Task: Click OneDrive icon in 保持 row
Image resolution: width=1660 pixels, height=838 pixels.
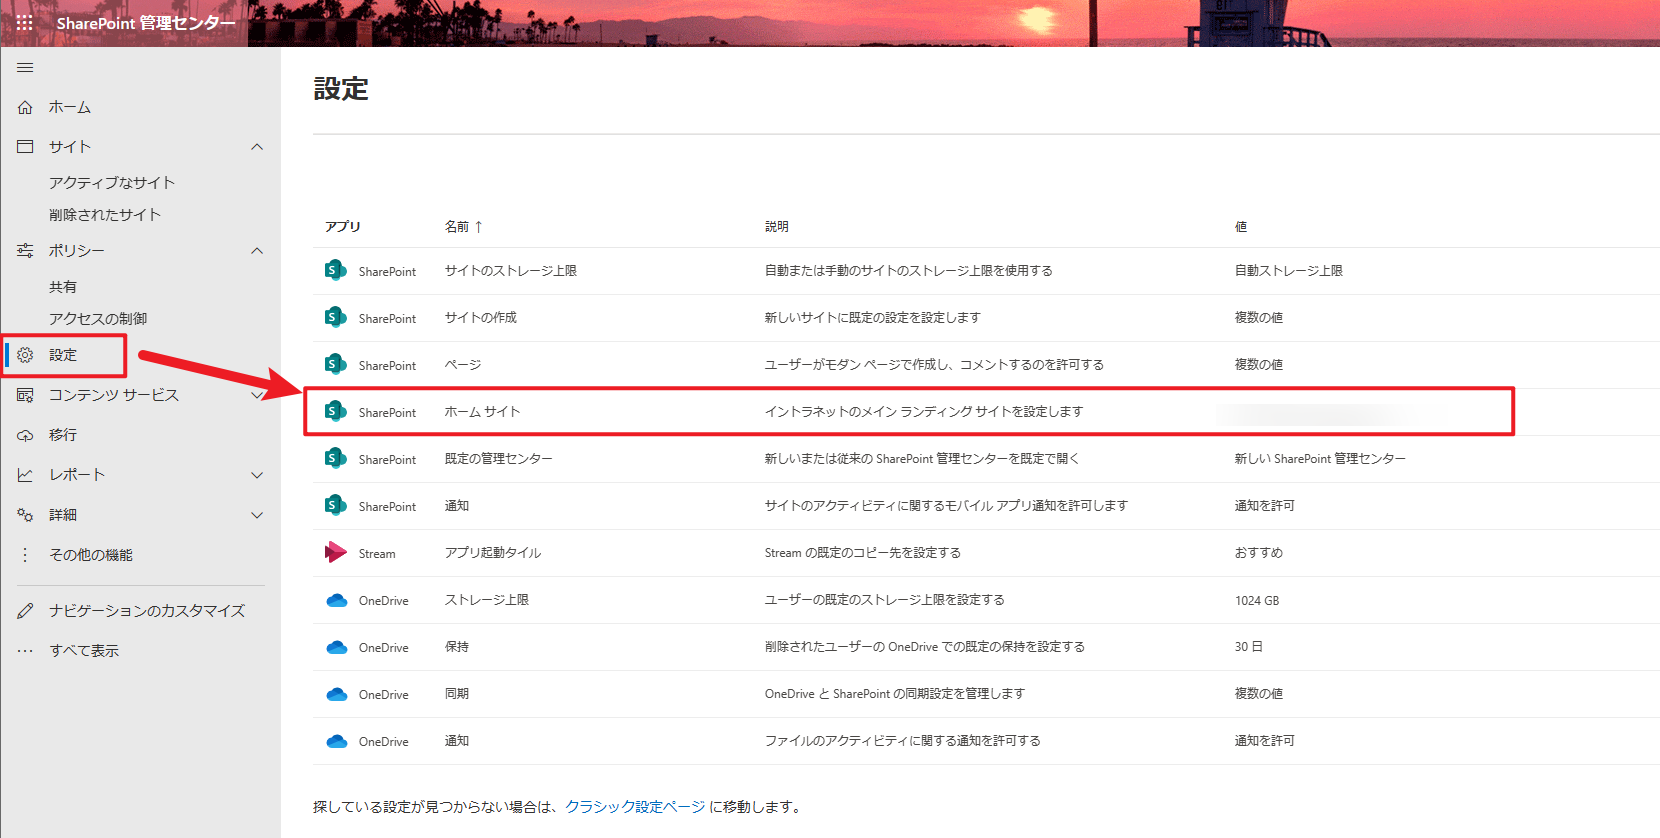Action: 336,647
